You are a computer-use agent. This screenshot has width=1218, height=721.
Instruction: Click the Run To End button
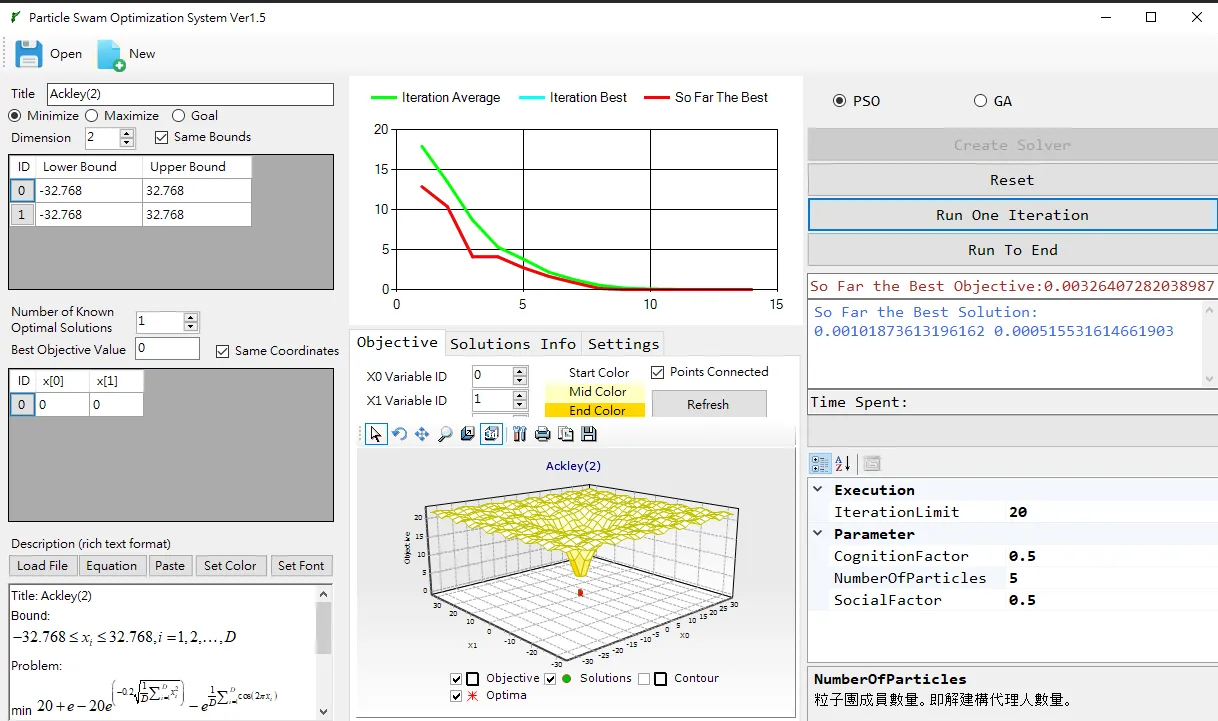[1012, 250]
